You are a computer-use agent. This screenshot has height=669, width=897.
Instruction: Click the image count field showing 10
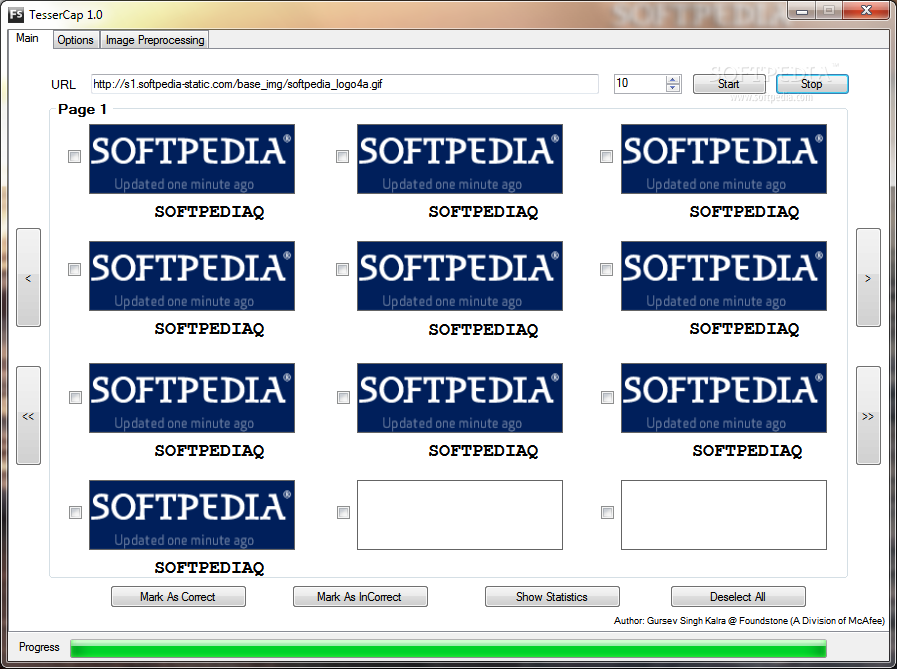pyautogui.click(x=640, y=84)
